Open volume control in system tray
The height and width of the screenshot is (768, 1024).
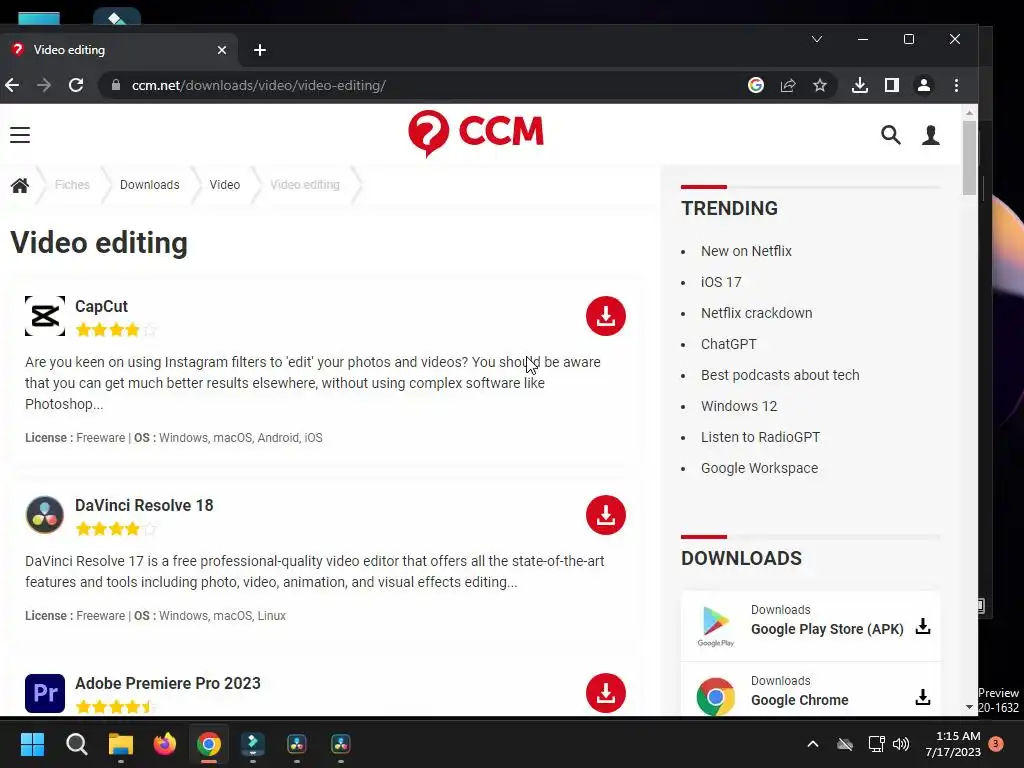tap(901, 744)
